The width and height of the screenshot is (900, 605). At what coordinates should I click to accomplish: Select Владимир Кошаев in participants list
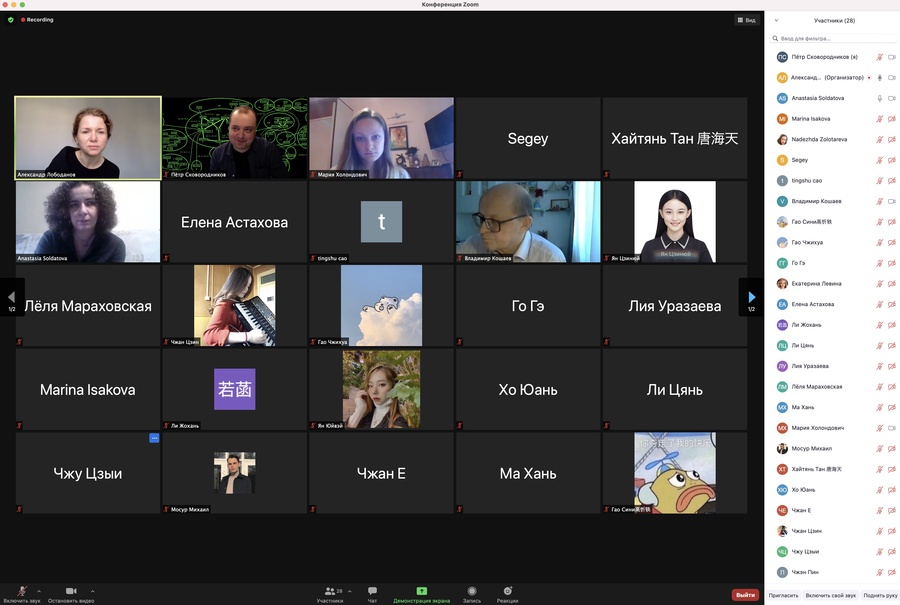point(816,201)
